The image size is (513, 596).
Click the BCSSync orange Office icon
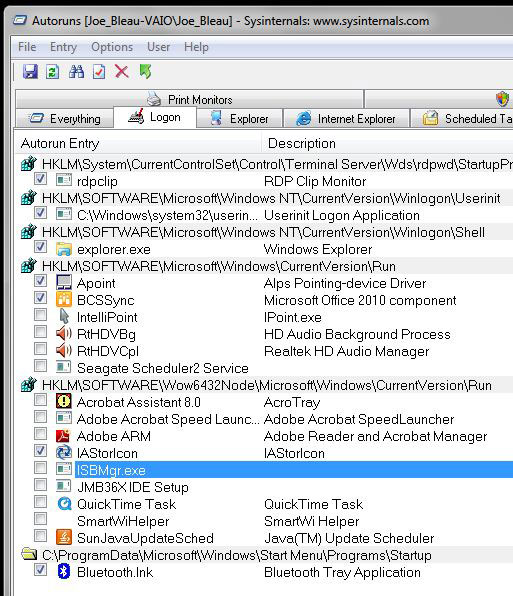pos(64,300)
